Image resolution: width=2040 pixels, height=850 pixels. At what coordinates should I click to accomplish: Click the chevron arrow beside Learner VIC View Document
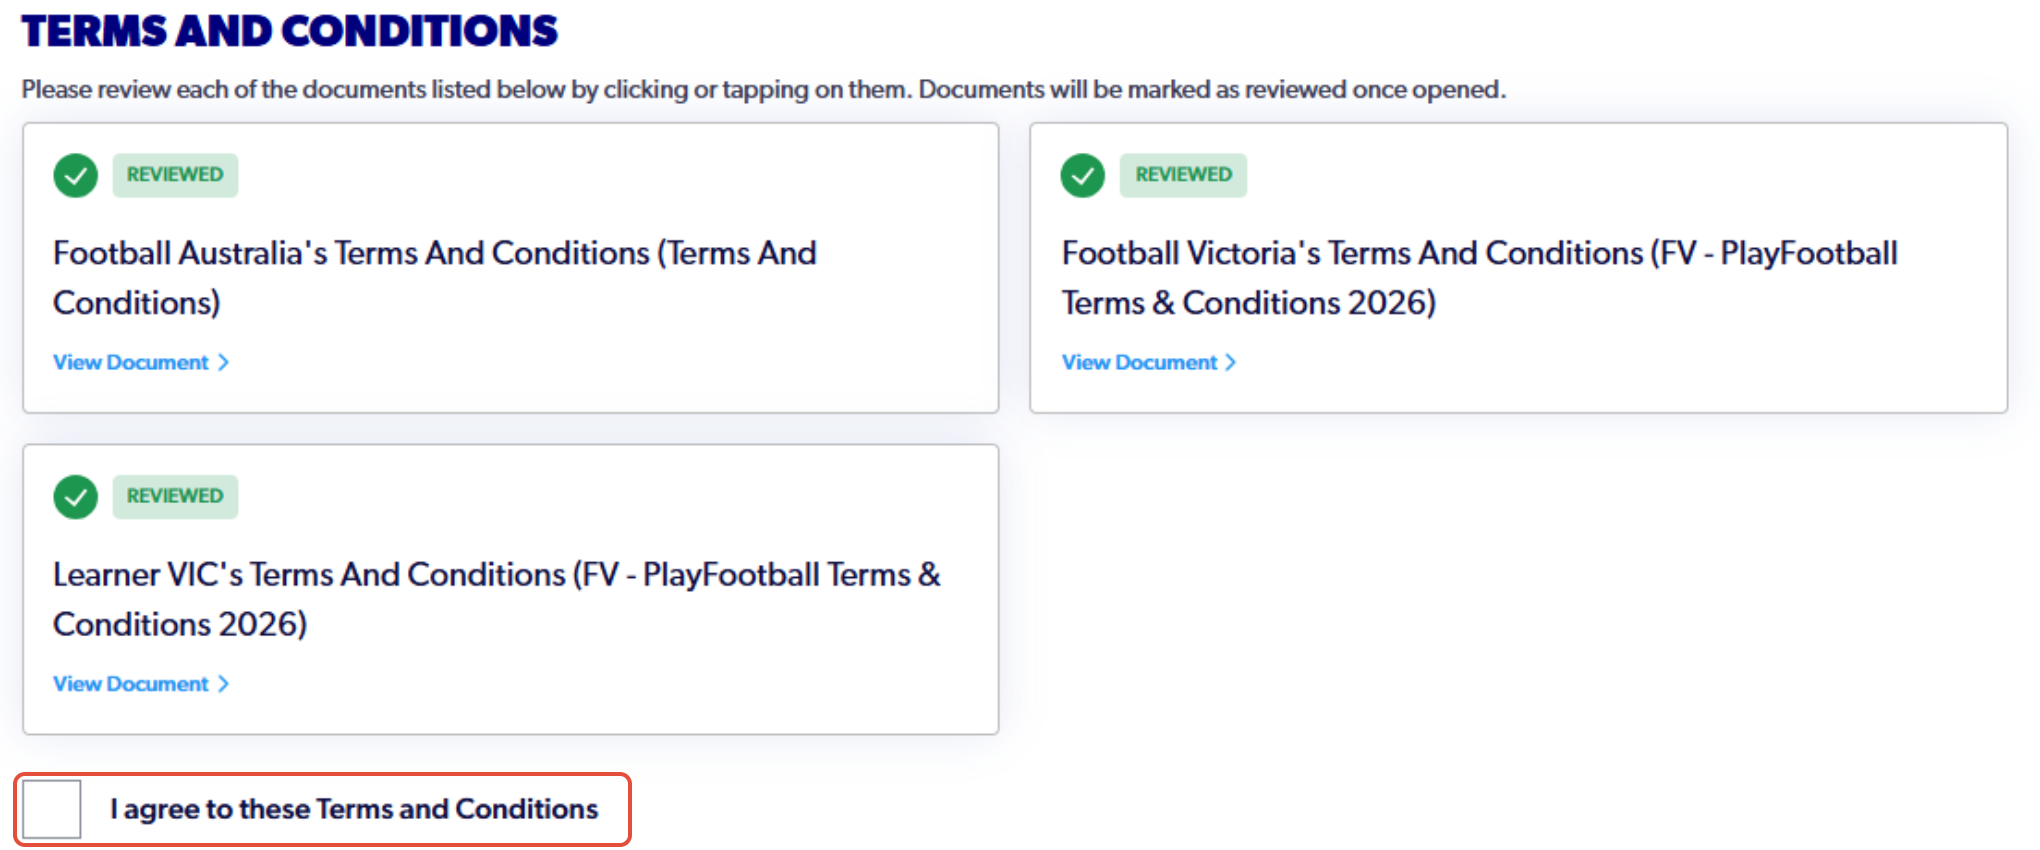click(x=224, y=684)
